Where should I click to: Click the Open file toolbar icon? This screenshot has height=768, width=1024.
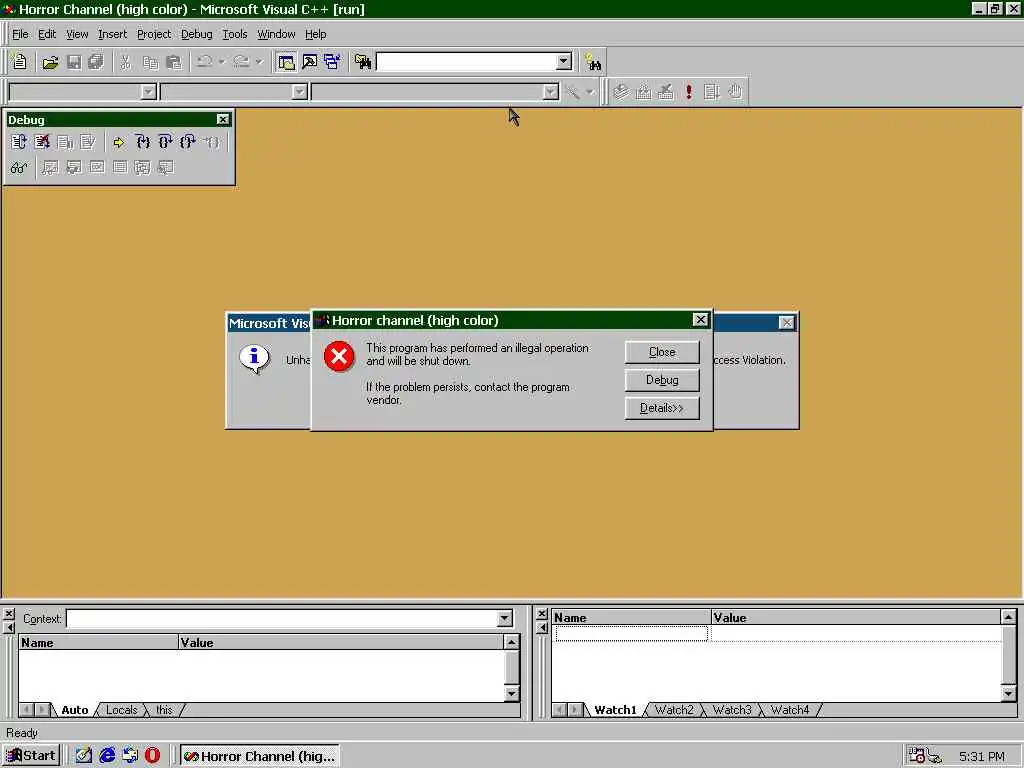50,62
